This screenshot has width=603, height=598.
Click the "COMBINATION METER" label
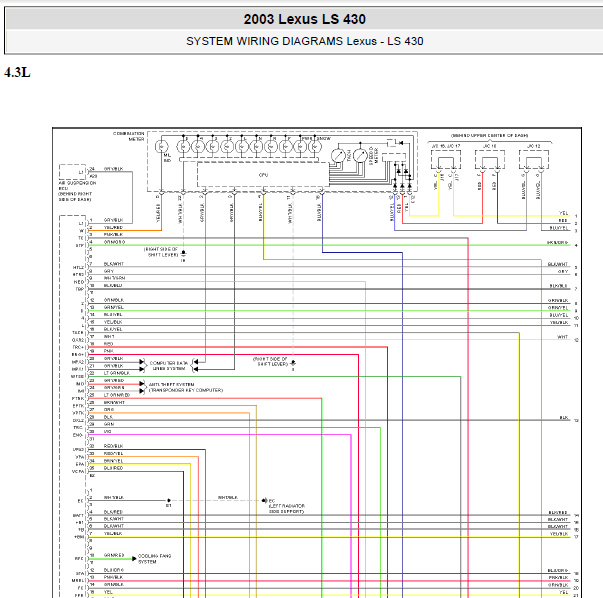(x=128, y=136)
